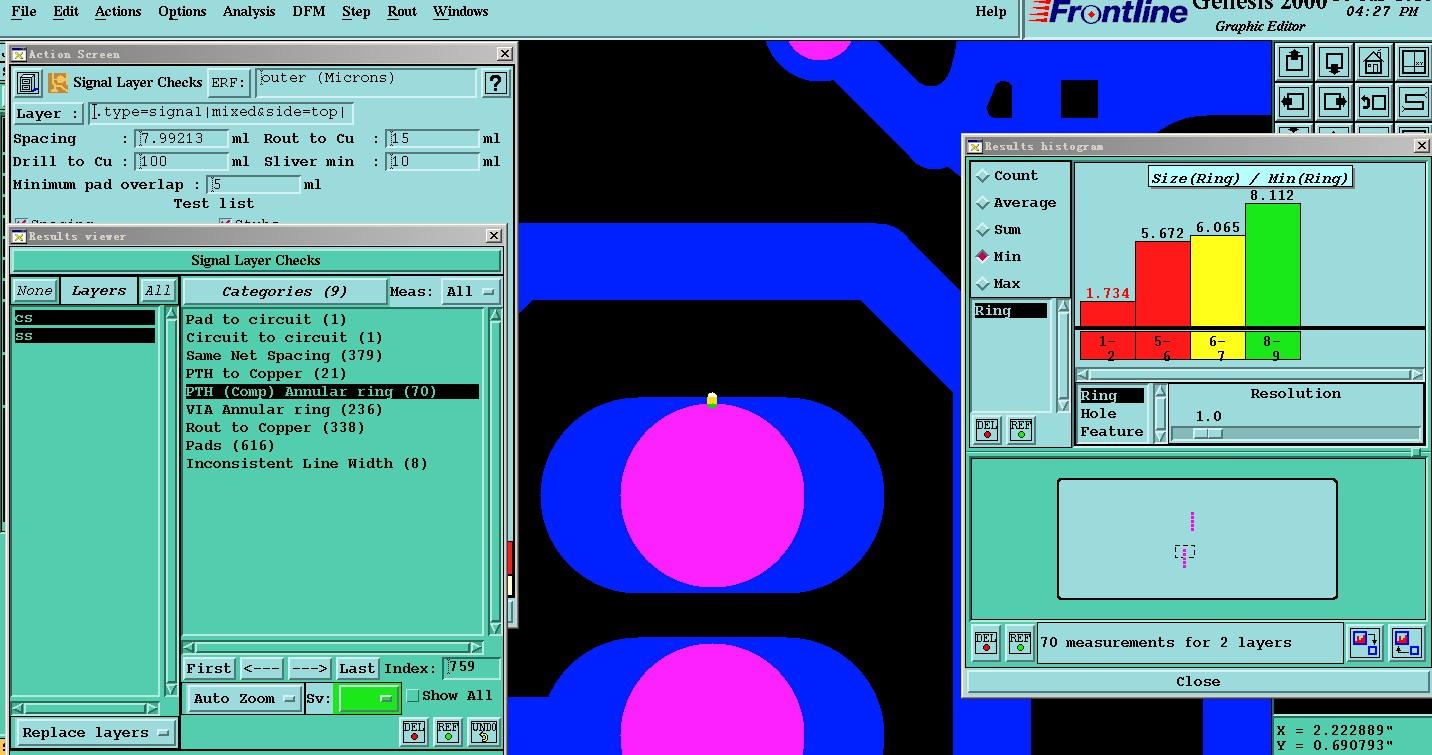The height and width of the screenshot is (755, 1432).
Task: Open the Action Screen help question mark
Action: pos(495,83)
